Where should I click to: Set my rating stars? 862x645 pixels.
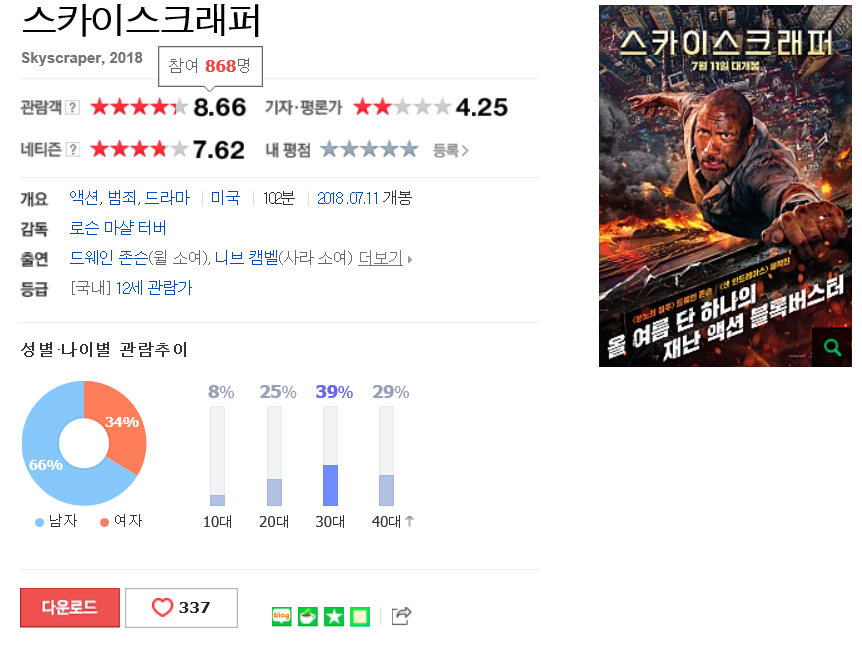[369, 150]
